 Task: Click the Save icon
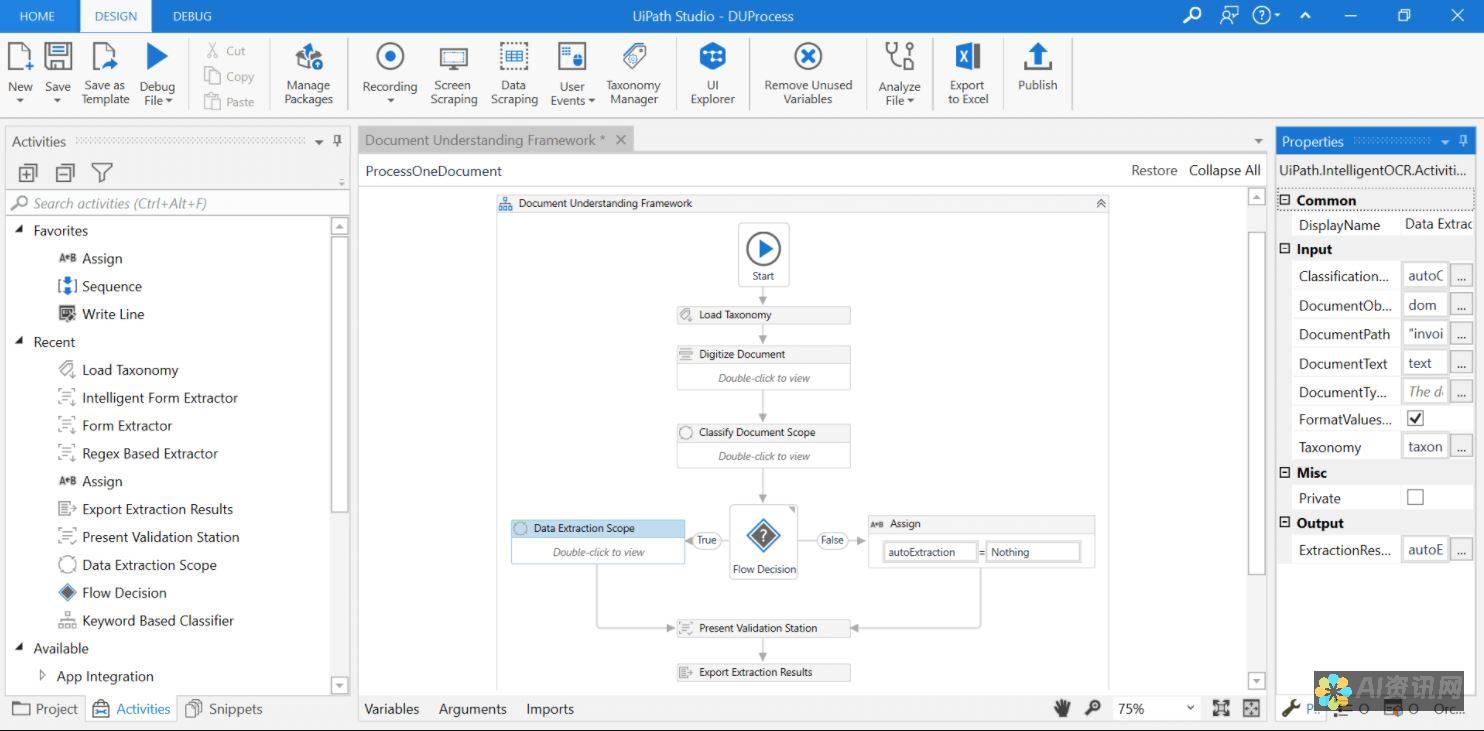(58, 57)
